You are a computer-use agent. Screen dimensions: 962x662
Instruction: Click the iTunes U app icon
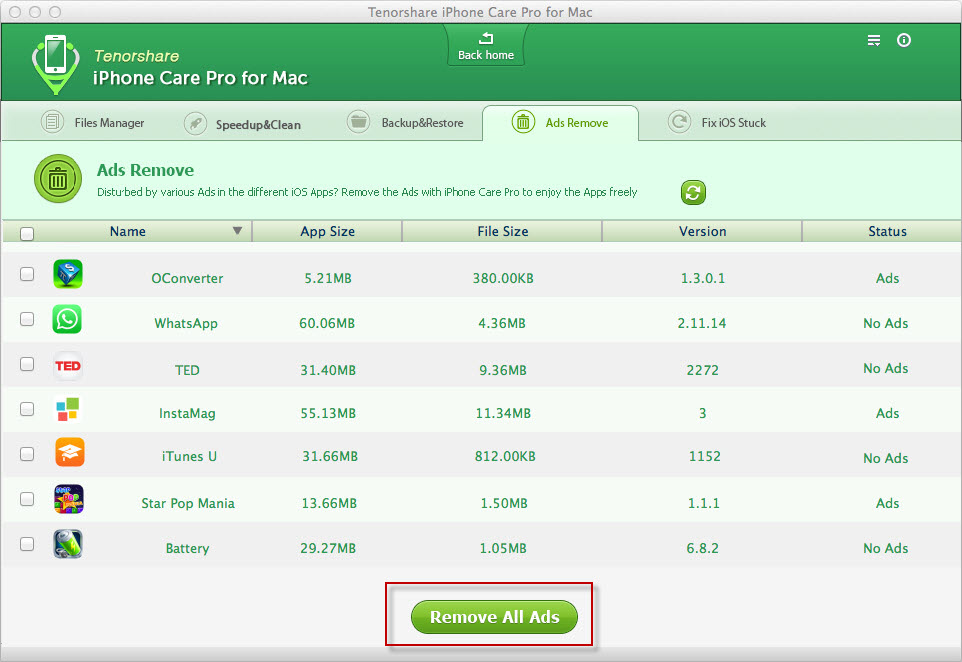[68, 453]
